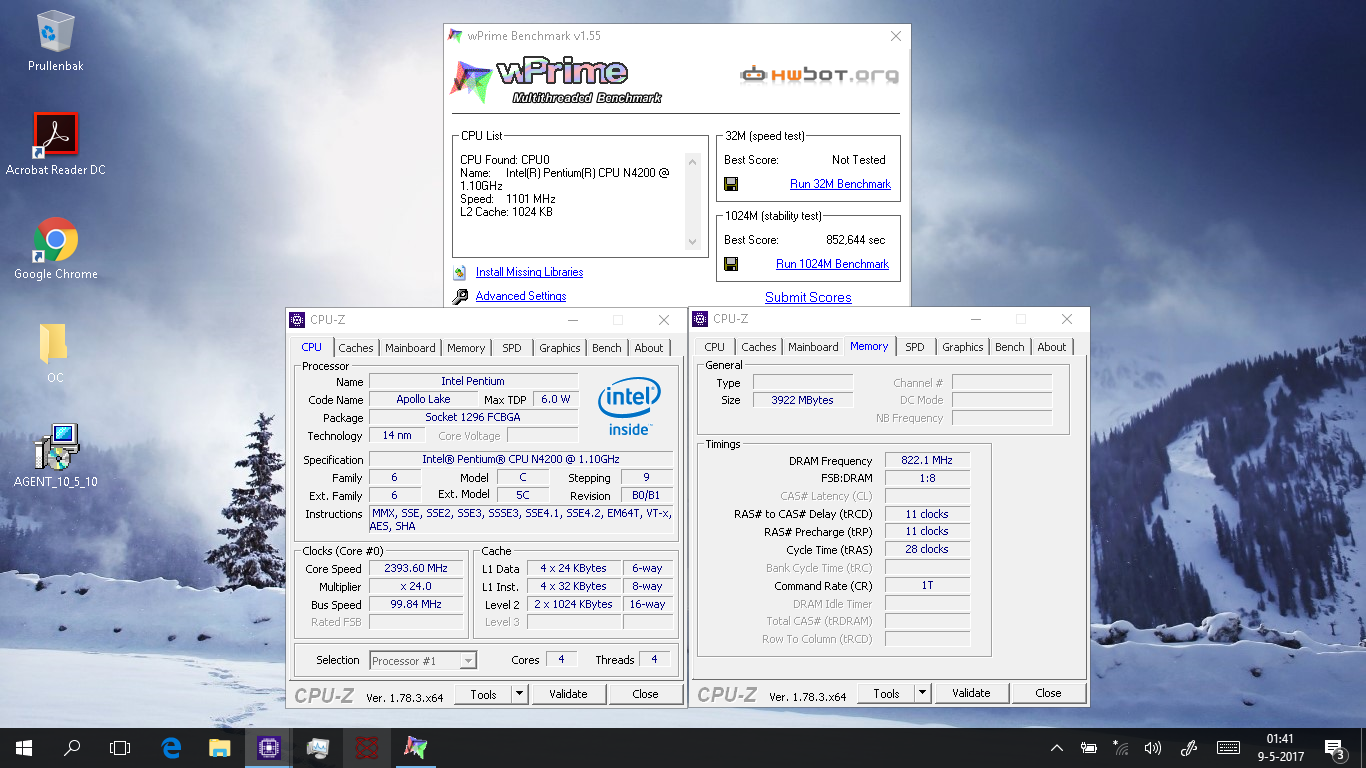Click DRAM Frequency value 822.1 MHz
The width and height of the screenshot is (1366, 768).
coord(927,461)
